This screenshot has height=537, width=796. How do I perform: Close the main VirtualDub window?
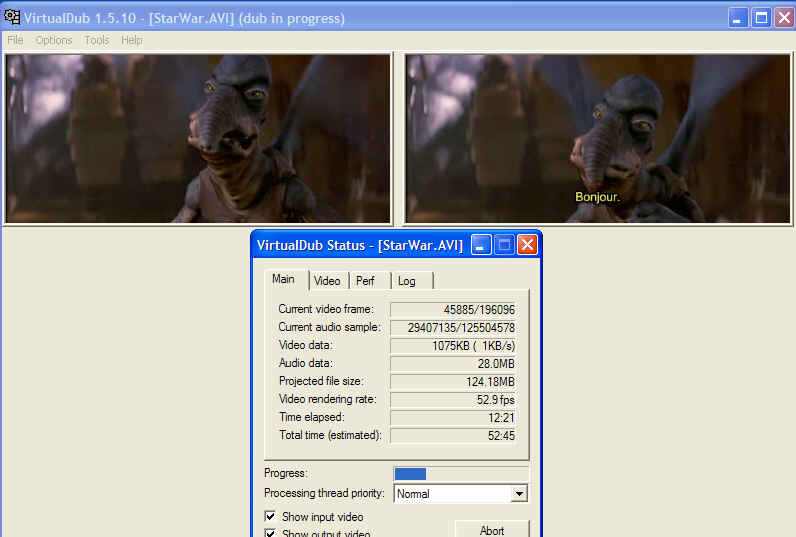tap(784, 18)
